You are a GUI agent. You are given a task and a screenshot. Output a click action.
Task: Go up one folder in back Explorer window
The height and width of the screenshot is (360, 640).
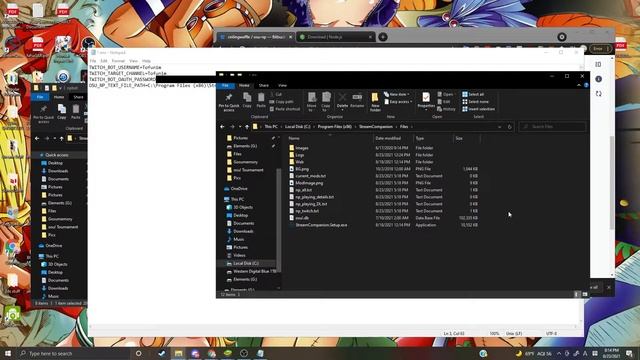(62, 139)
